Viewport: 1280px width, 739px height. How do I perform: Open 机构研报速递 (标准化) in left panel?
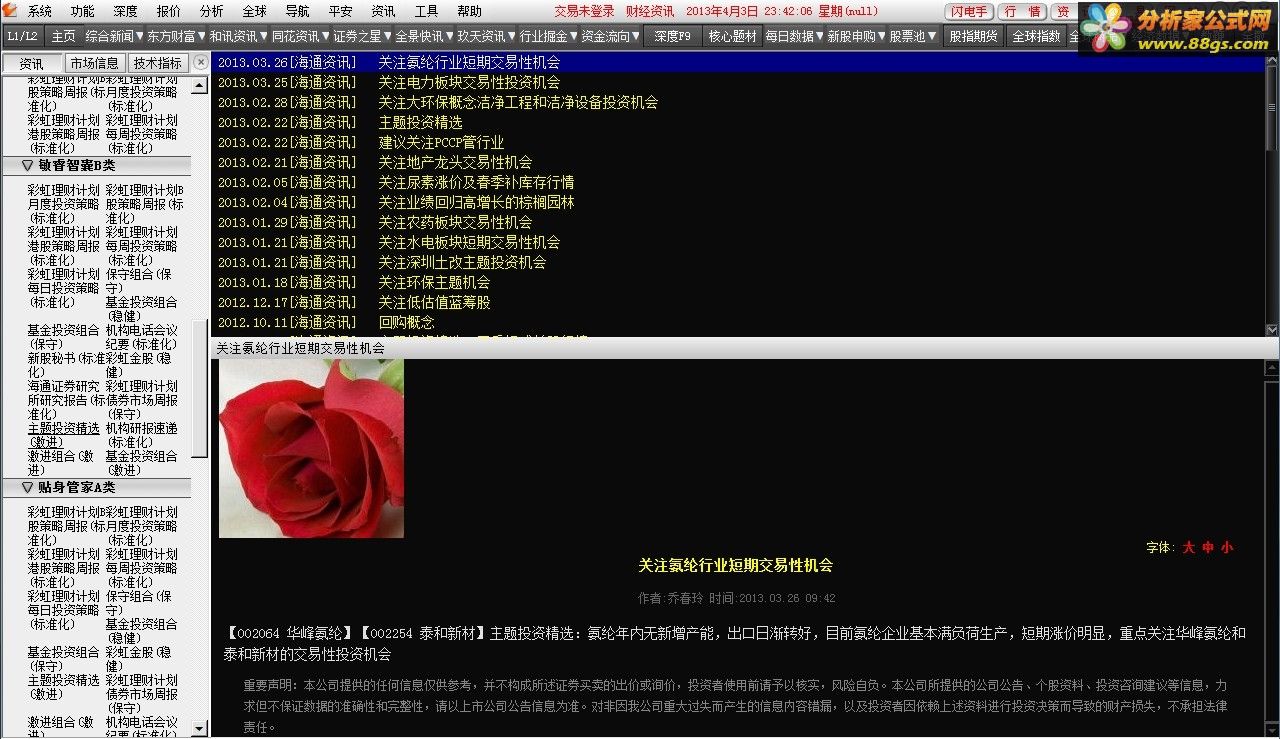click(x=142, y=435)
